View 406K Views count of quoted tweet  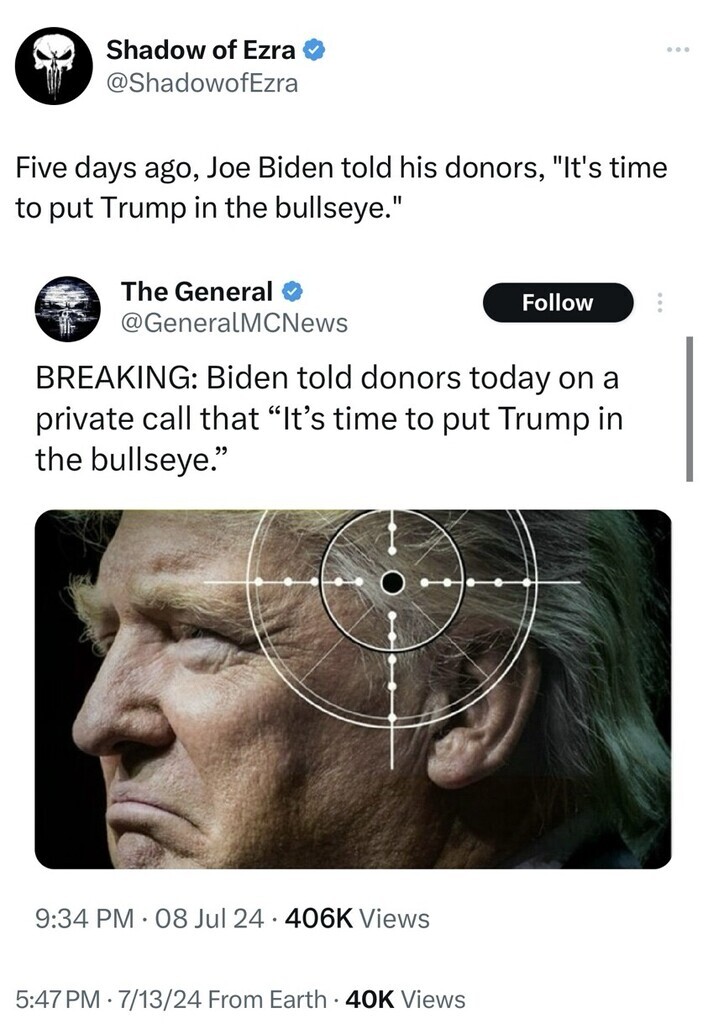(357, 918)
